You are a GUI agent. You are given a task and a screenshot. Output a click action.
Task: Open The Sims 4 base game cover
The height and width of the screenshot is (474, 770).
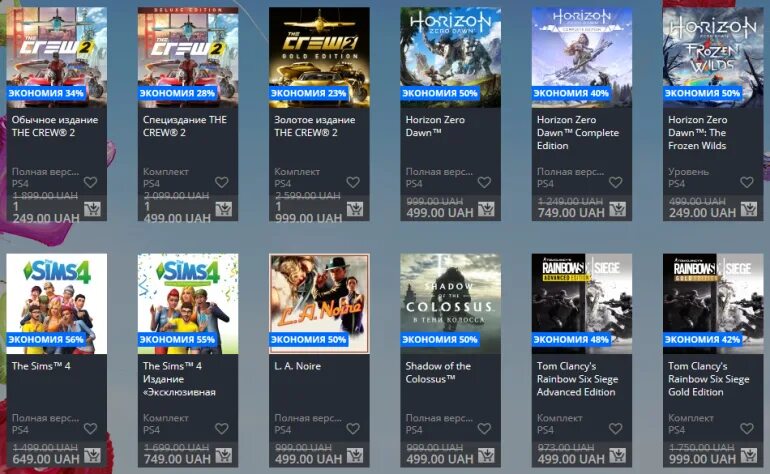click(56, 304)
